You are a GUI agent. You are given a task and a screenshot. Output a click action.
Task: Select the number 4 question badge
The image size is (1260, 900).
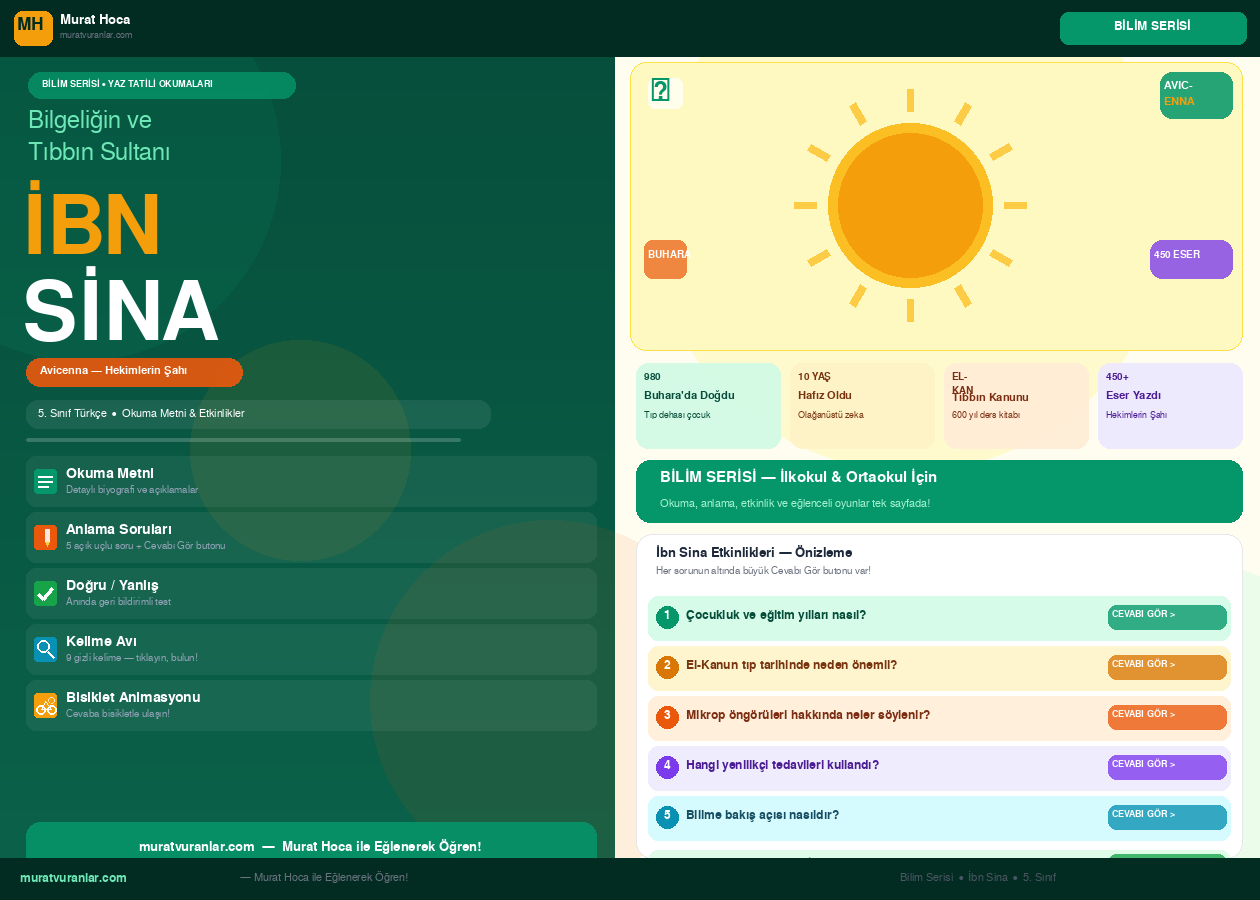point(667,767)
